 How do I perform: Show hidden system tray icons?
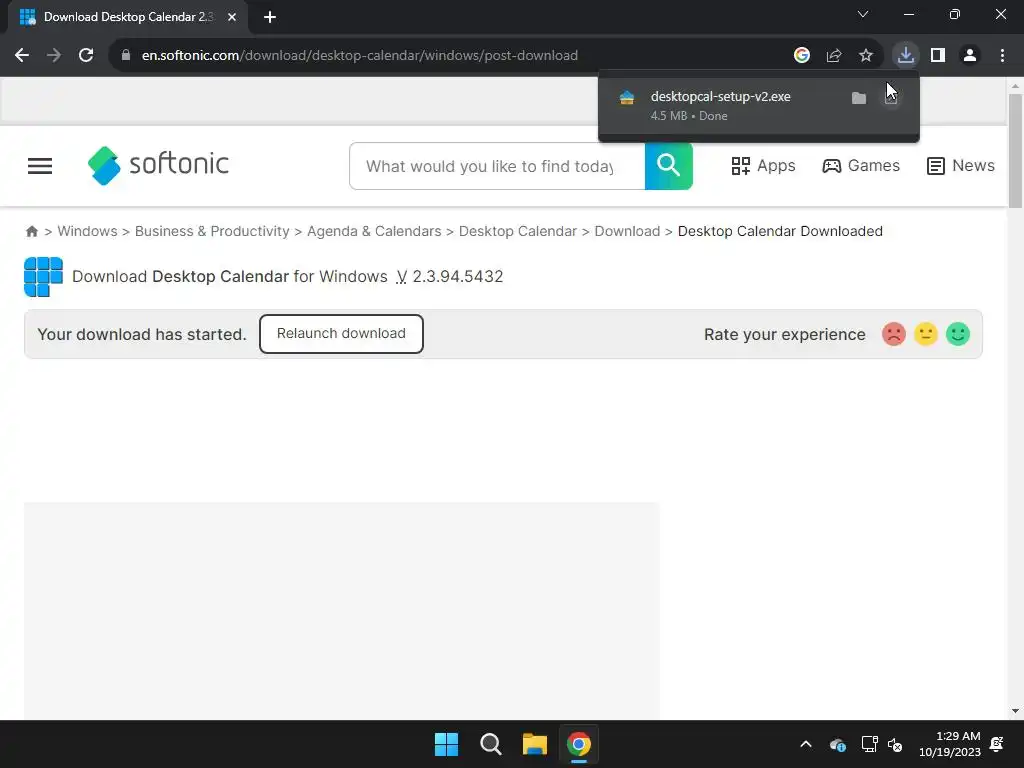click(806, 744)
